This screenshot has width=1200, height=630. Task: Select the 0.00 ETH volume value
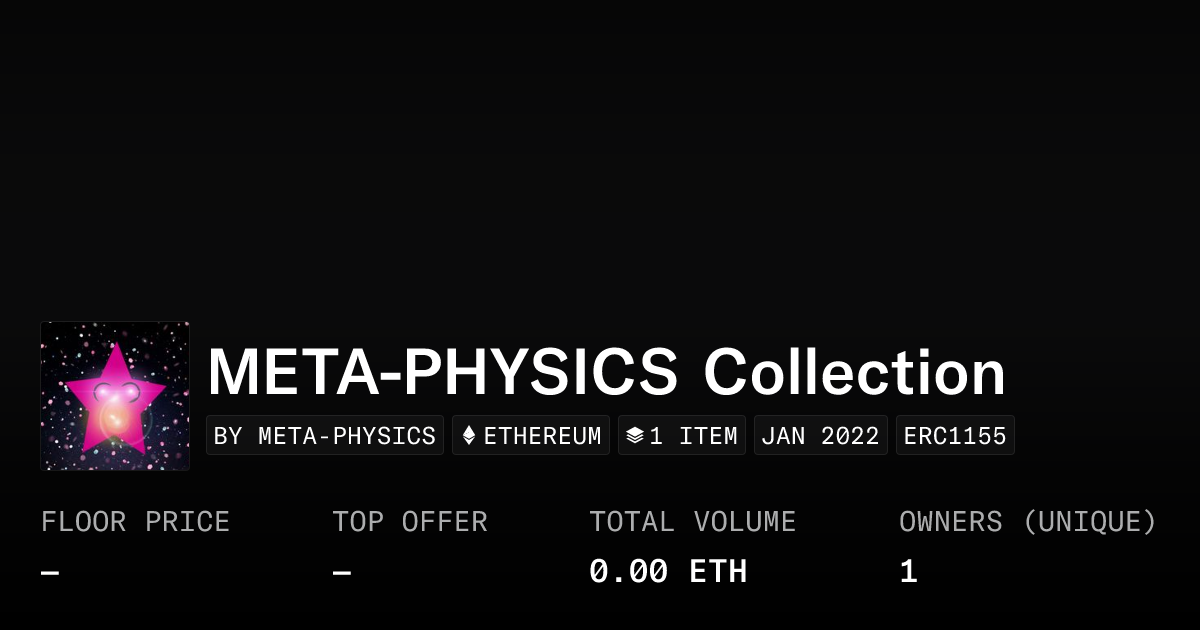click(668, 572)
